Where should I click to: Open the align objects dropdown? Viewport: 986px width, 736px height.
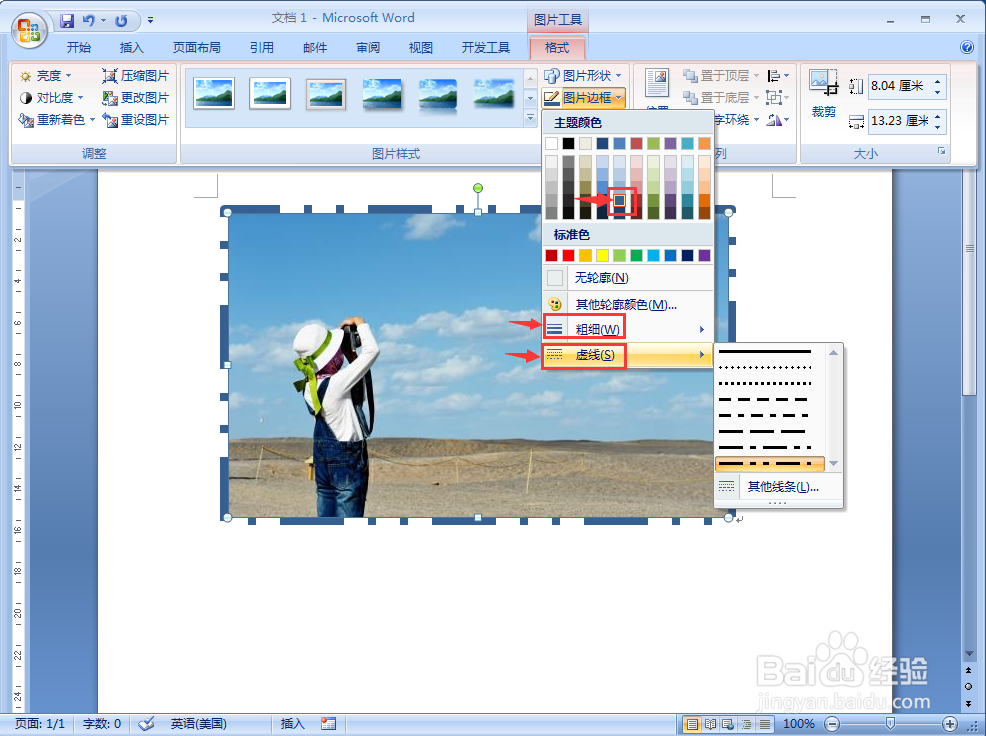(778, 75)
